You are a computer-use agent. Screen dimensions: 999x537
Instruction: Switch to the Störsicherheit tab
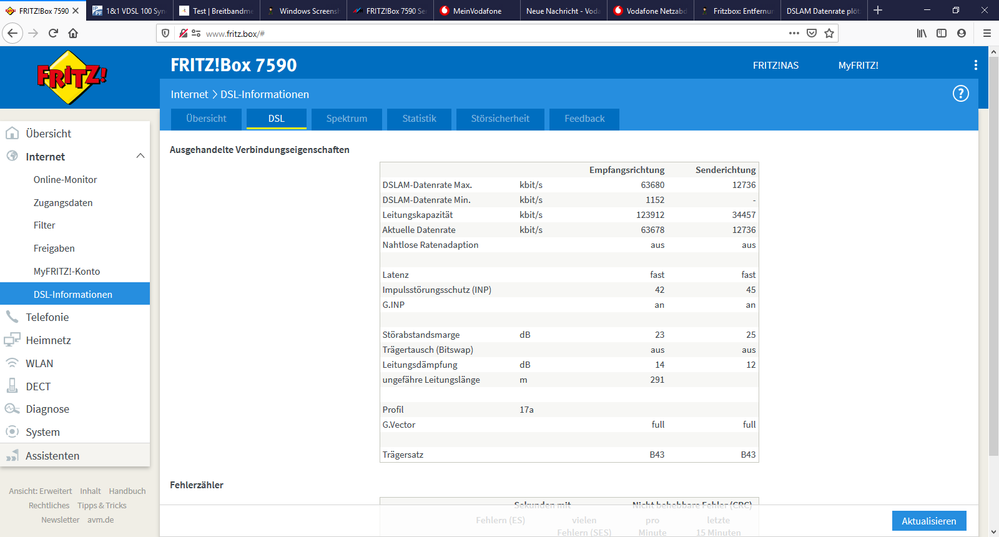pyautogui.click(x=500, y=118)
